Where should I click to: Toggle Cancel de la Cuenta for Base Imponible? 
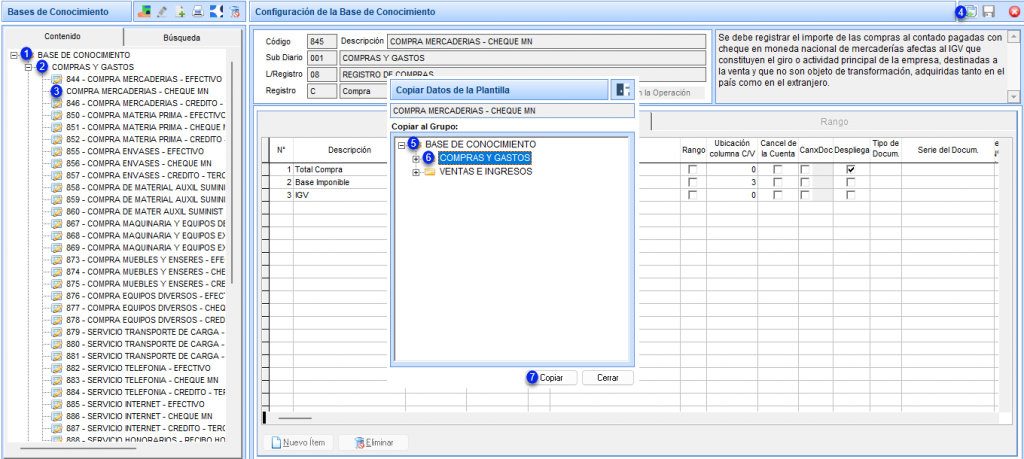coord(778,182)
